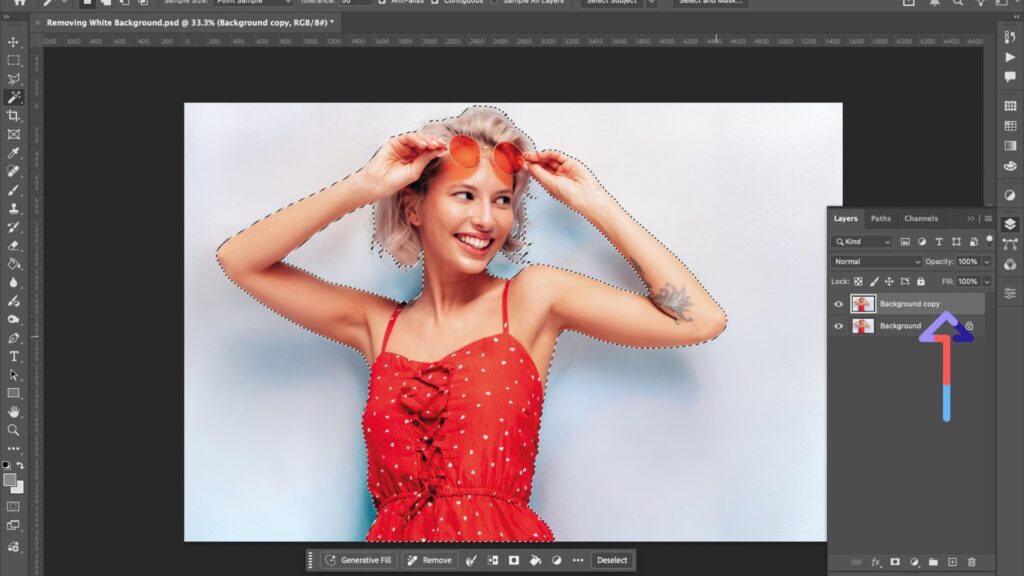Screen dimensions: 1024x576
Task: Open the Opacity slider dropdown arrow
Action: click(987, 262)
